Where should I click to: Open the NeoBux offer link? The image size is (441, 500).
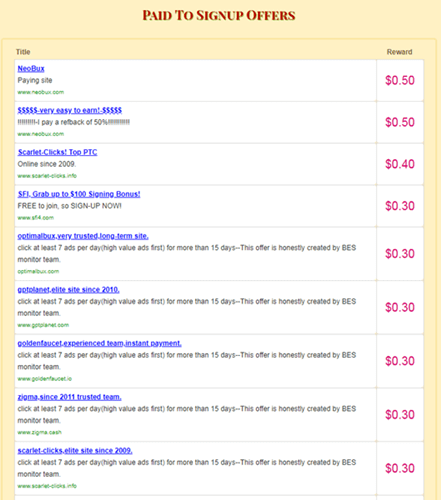[31, 69]
